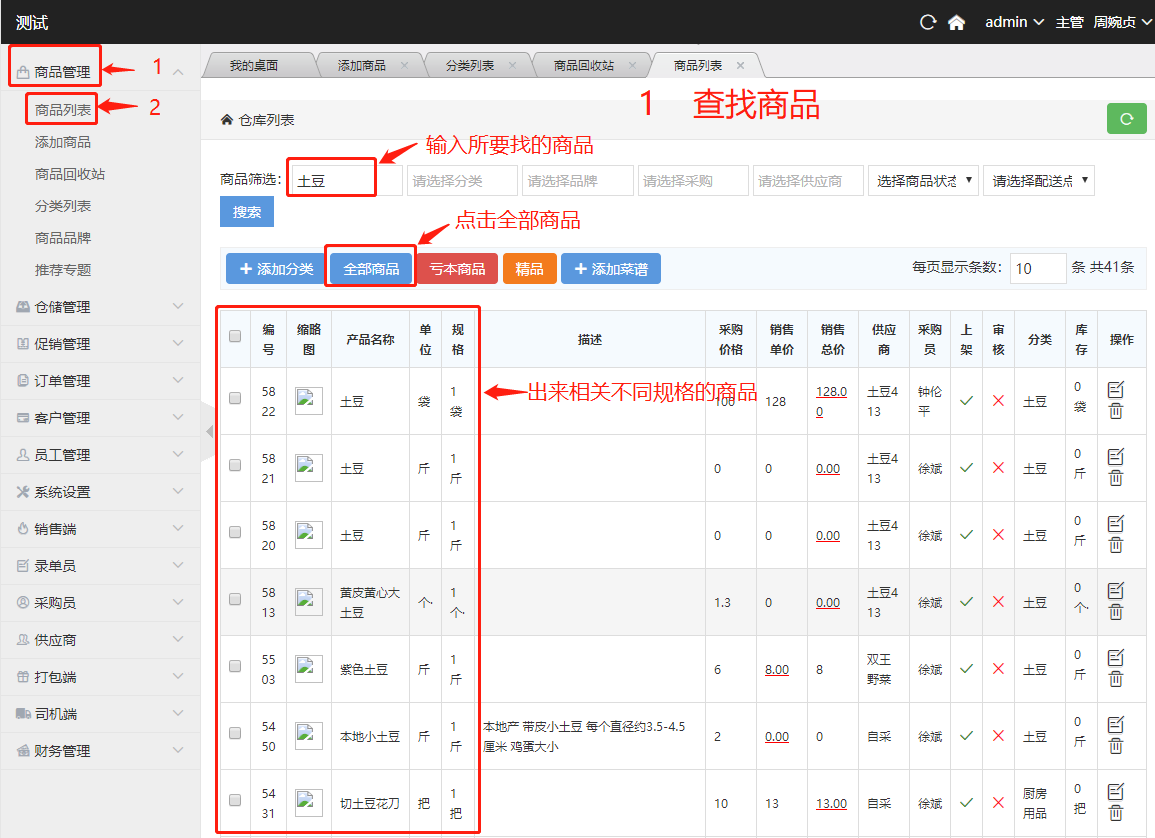Image resolution: width=1155 pixels, height=838 pixels.
Task: Expand the 仓储管理 sidebar menu
Action: tap(100, 307)
